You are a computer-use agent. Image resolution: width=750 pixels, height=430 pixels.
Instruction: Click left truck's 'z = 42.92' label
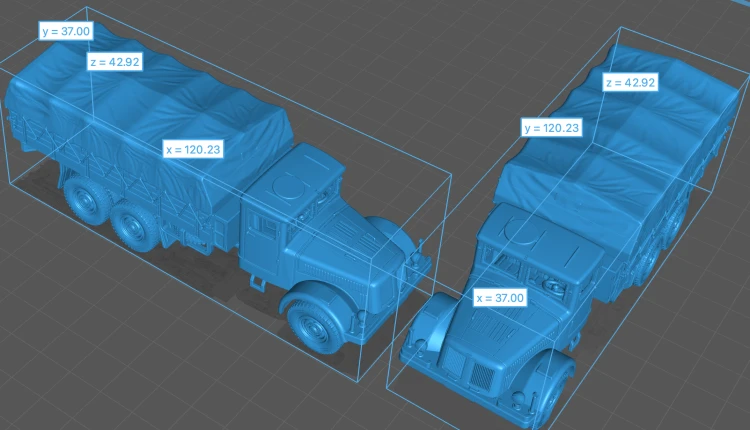(115, 62)
